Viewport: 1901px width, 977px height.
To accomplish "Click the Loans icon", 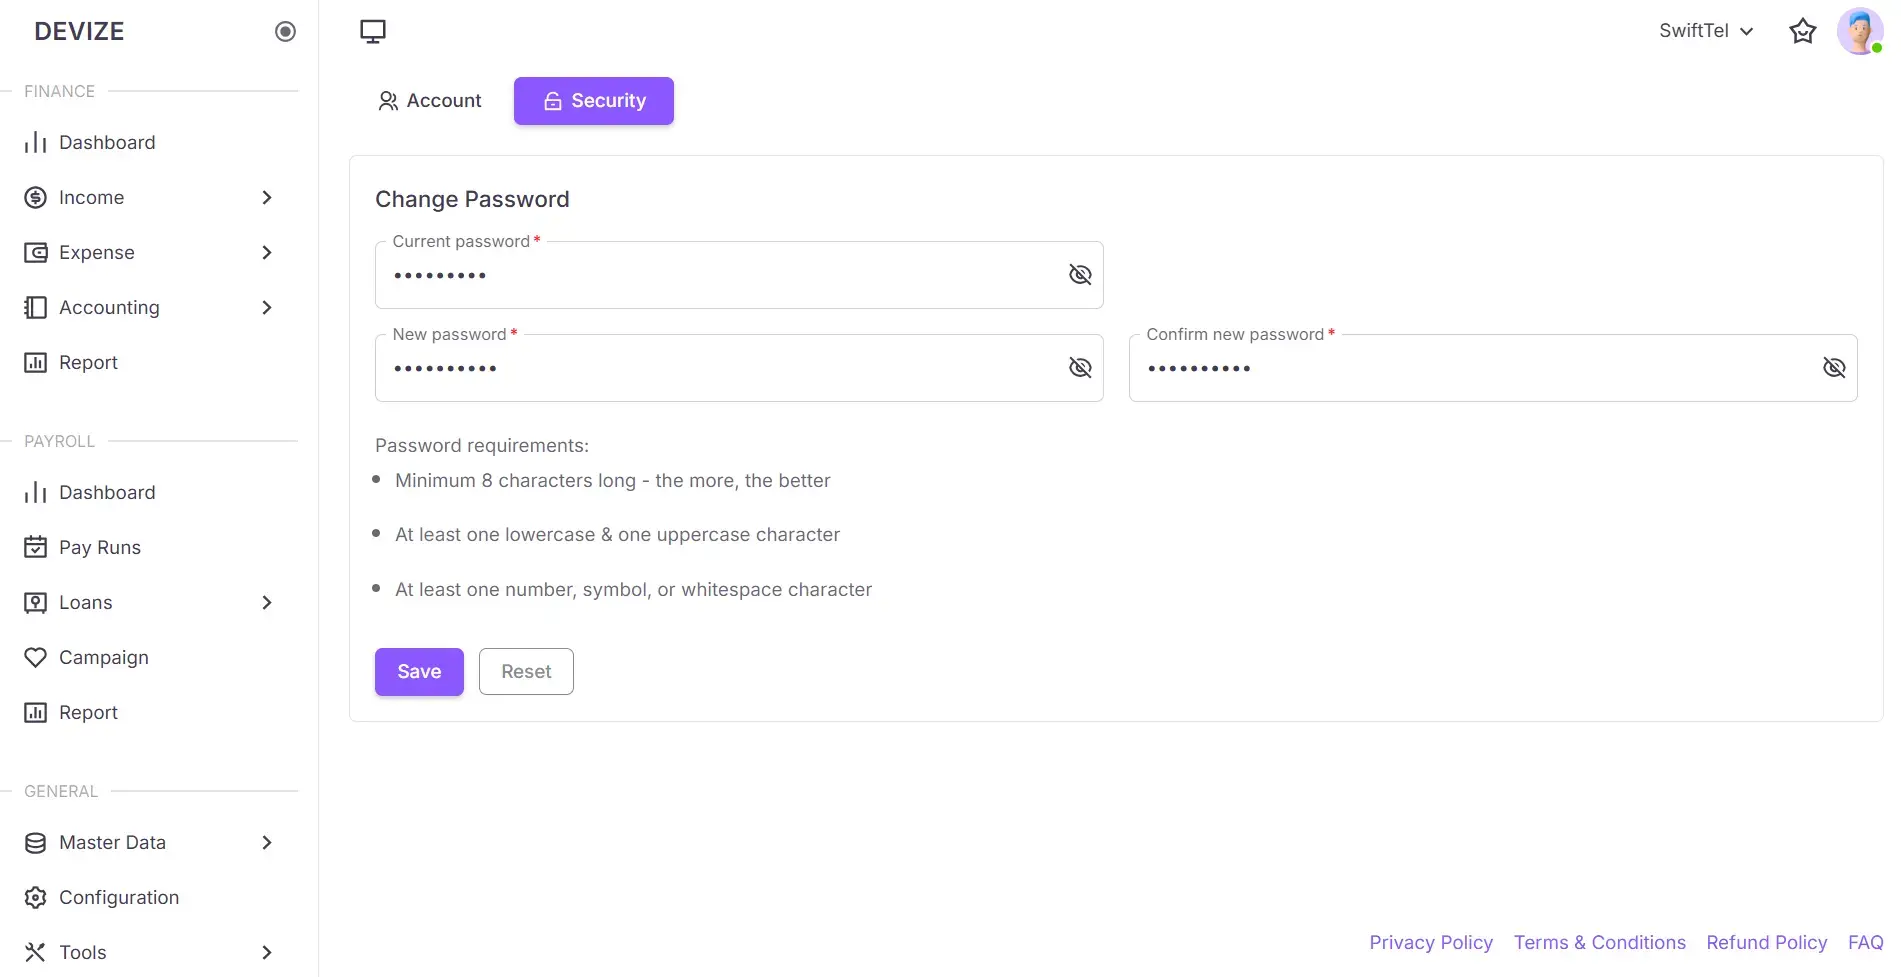I will (x=35, y=602).
